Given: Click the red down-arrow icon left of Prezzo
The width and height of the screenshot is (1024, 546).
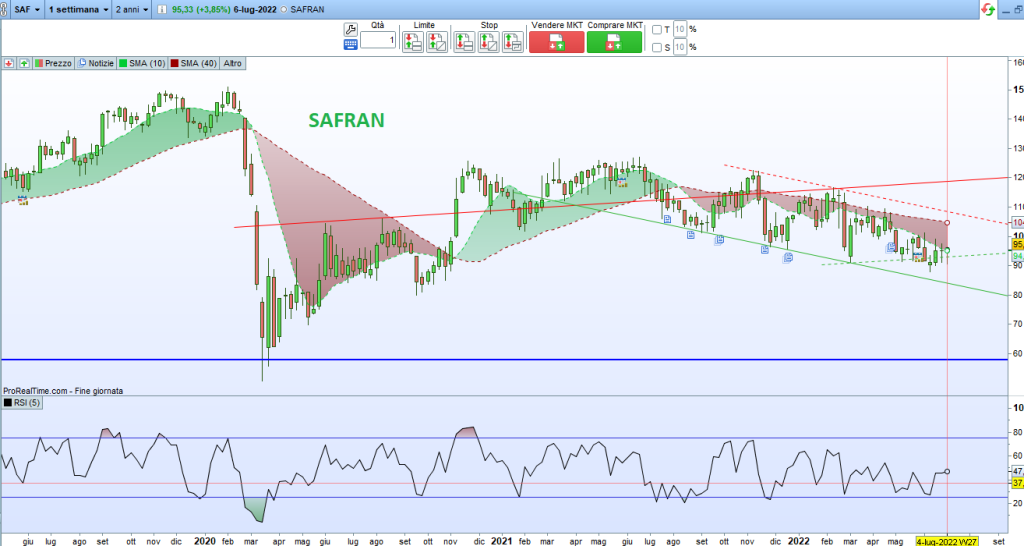Looking at the screenshot, I should pos(9,63).
